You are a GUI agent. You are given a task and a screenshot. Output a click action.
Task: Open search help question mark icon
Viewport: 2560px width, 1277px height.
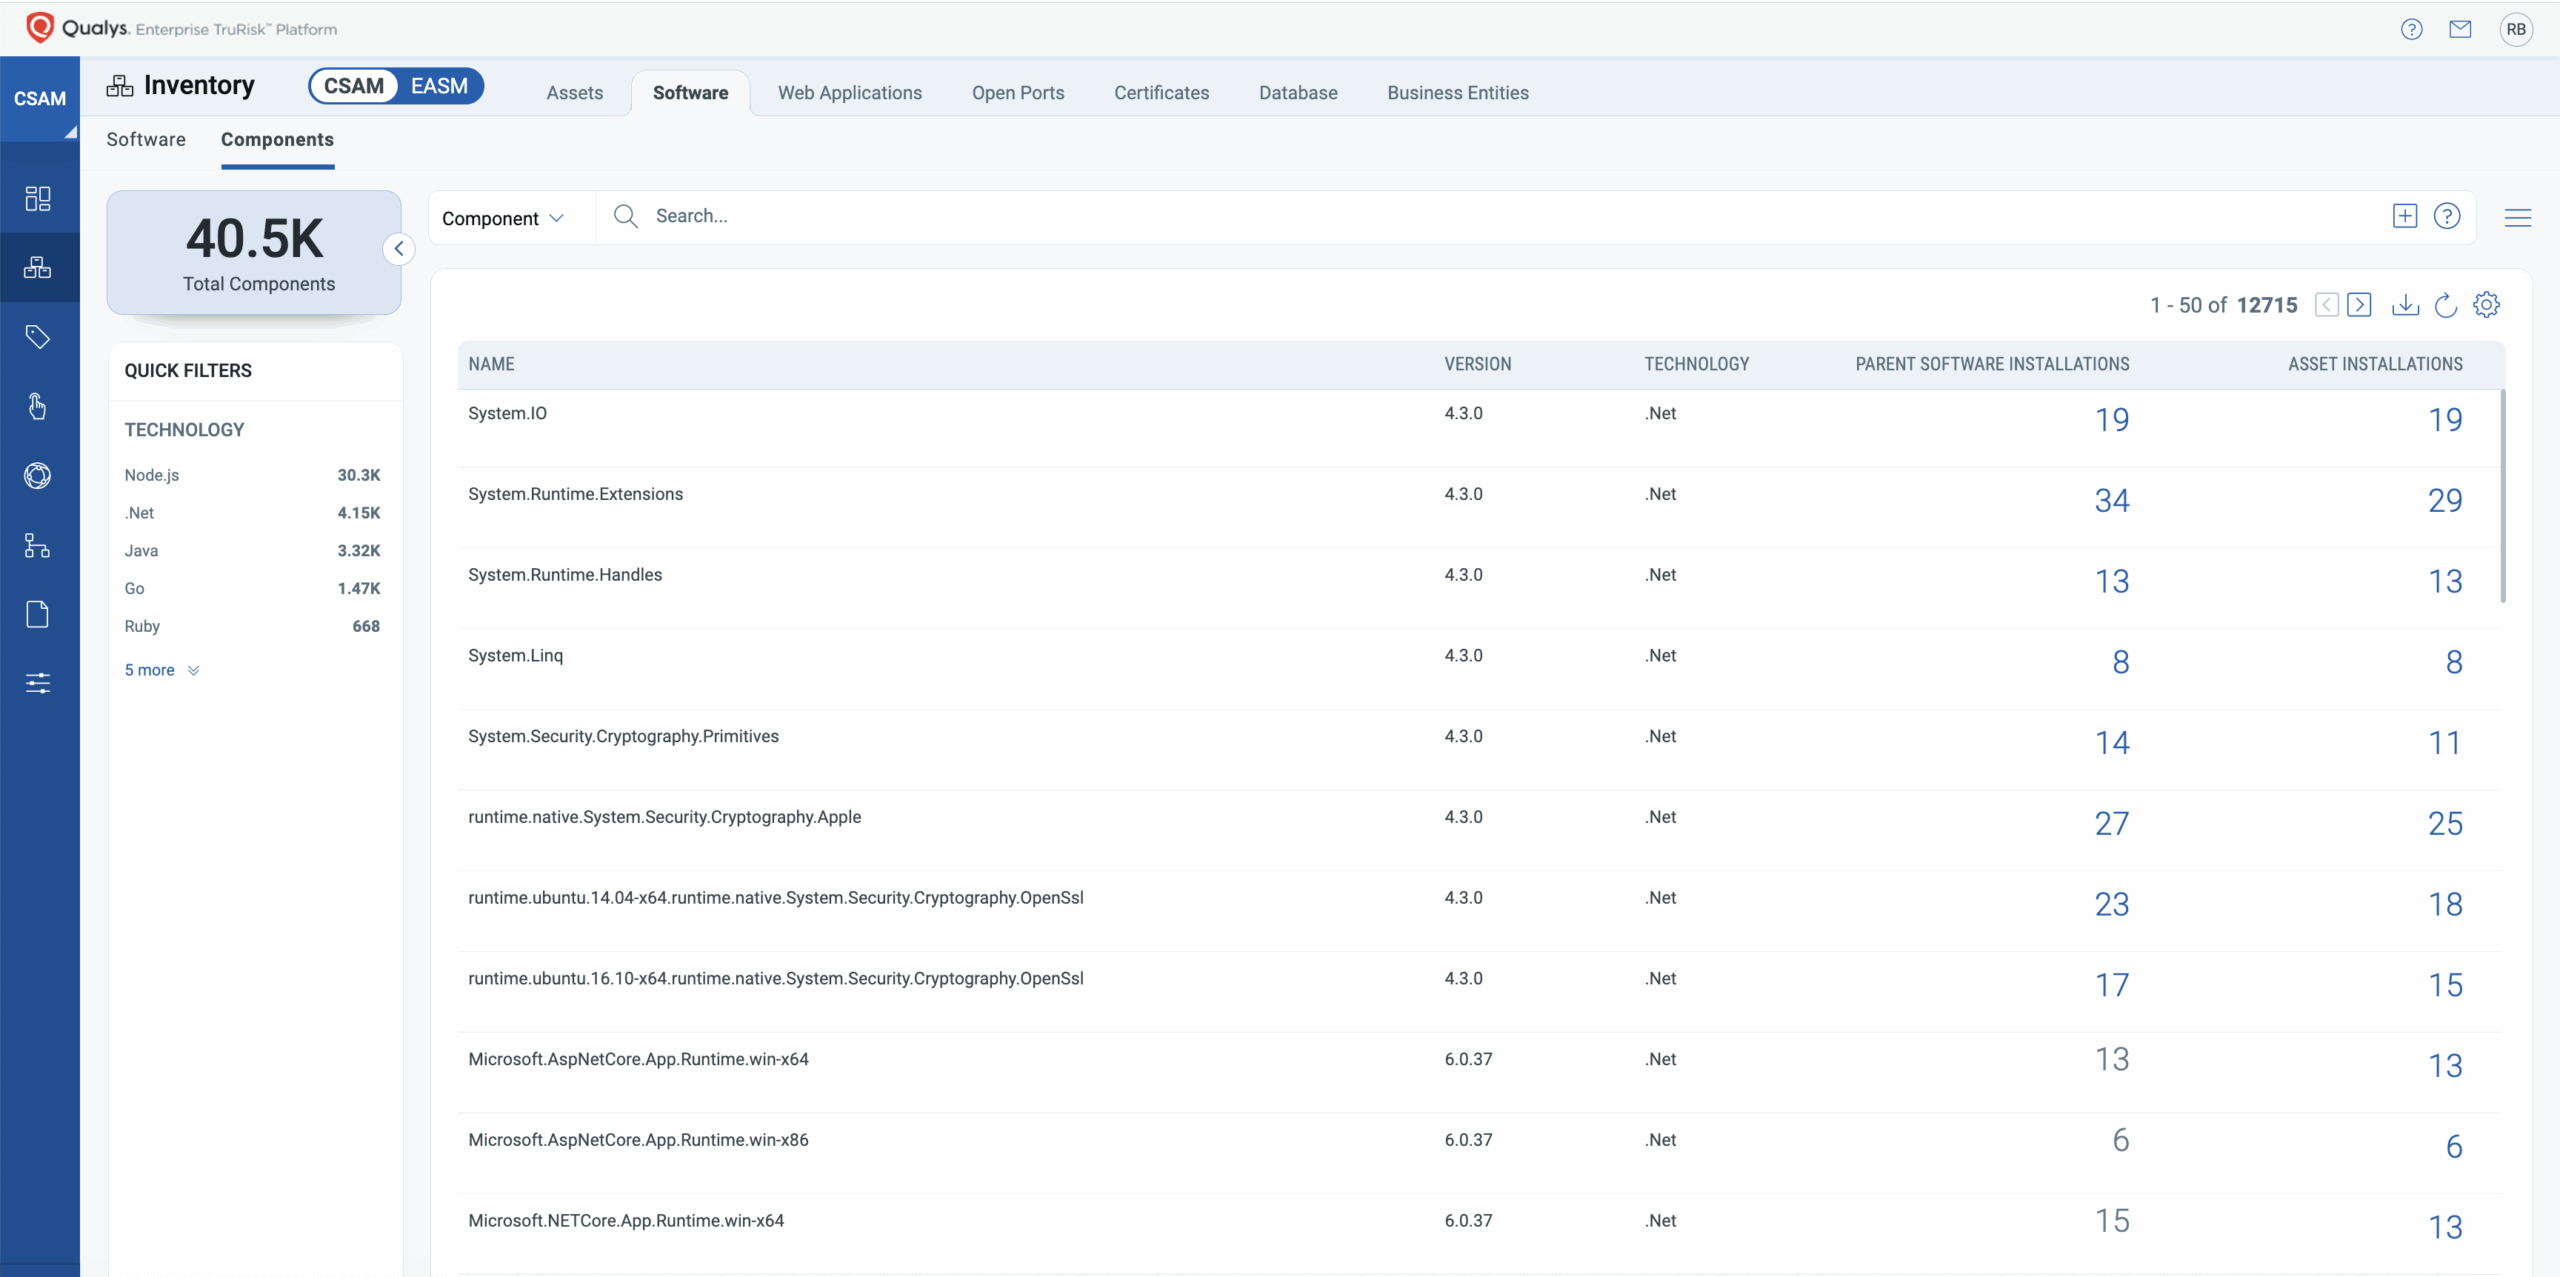pyautogui.click(x=2447, y=216)
